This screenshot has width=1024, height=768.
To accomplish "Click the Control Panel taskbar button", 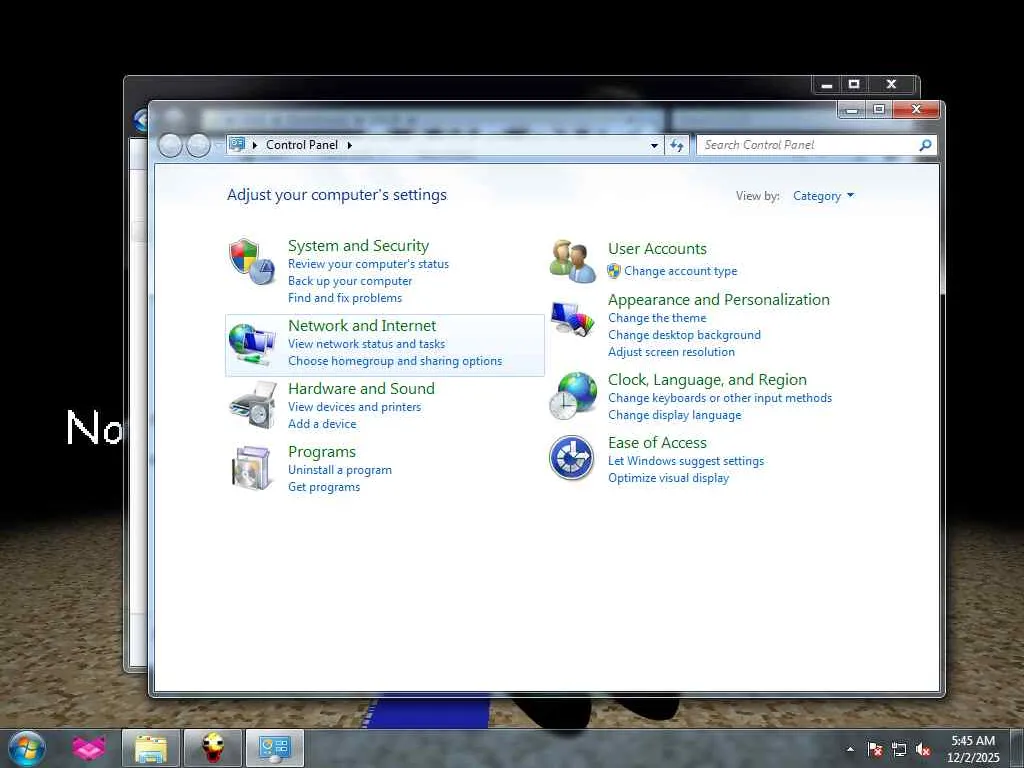I will 274,748.
